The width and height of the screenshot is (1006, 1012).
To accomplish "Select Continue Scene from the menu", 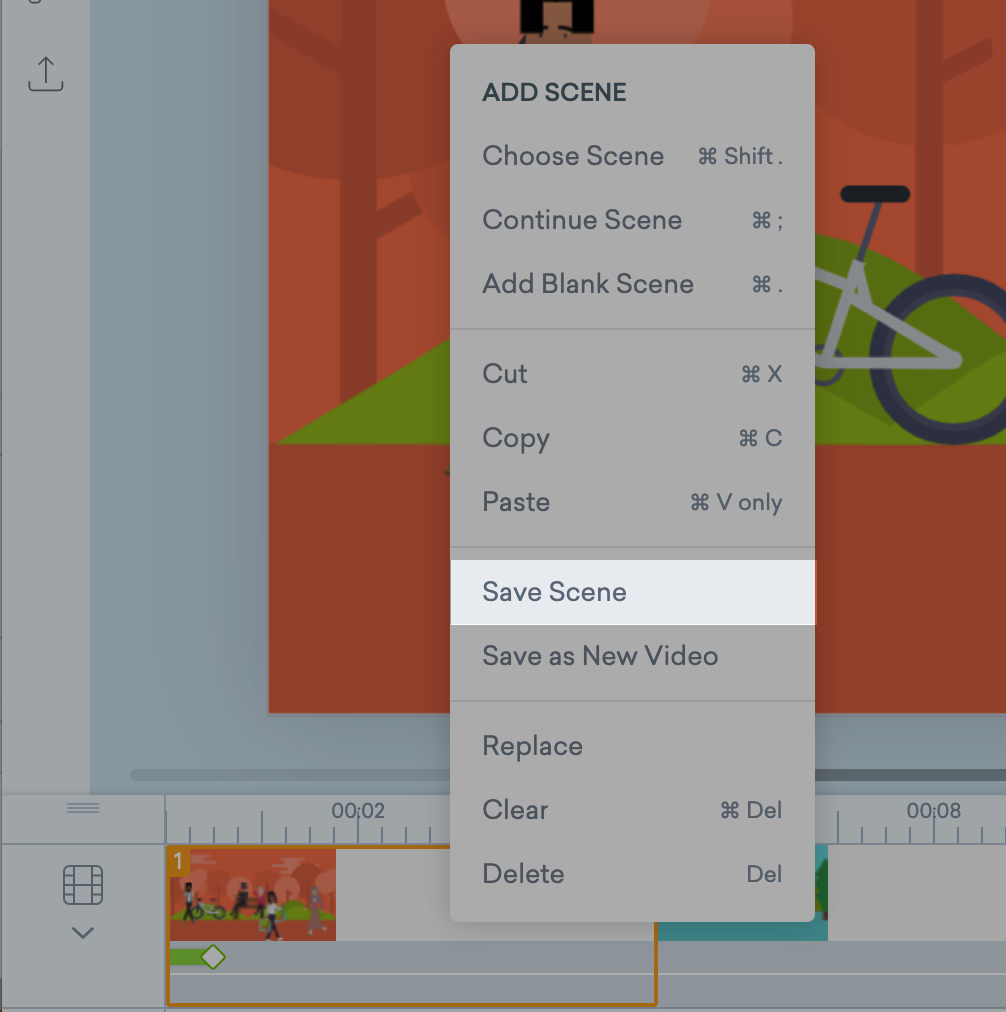I will [582, 220].
